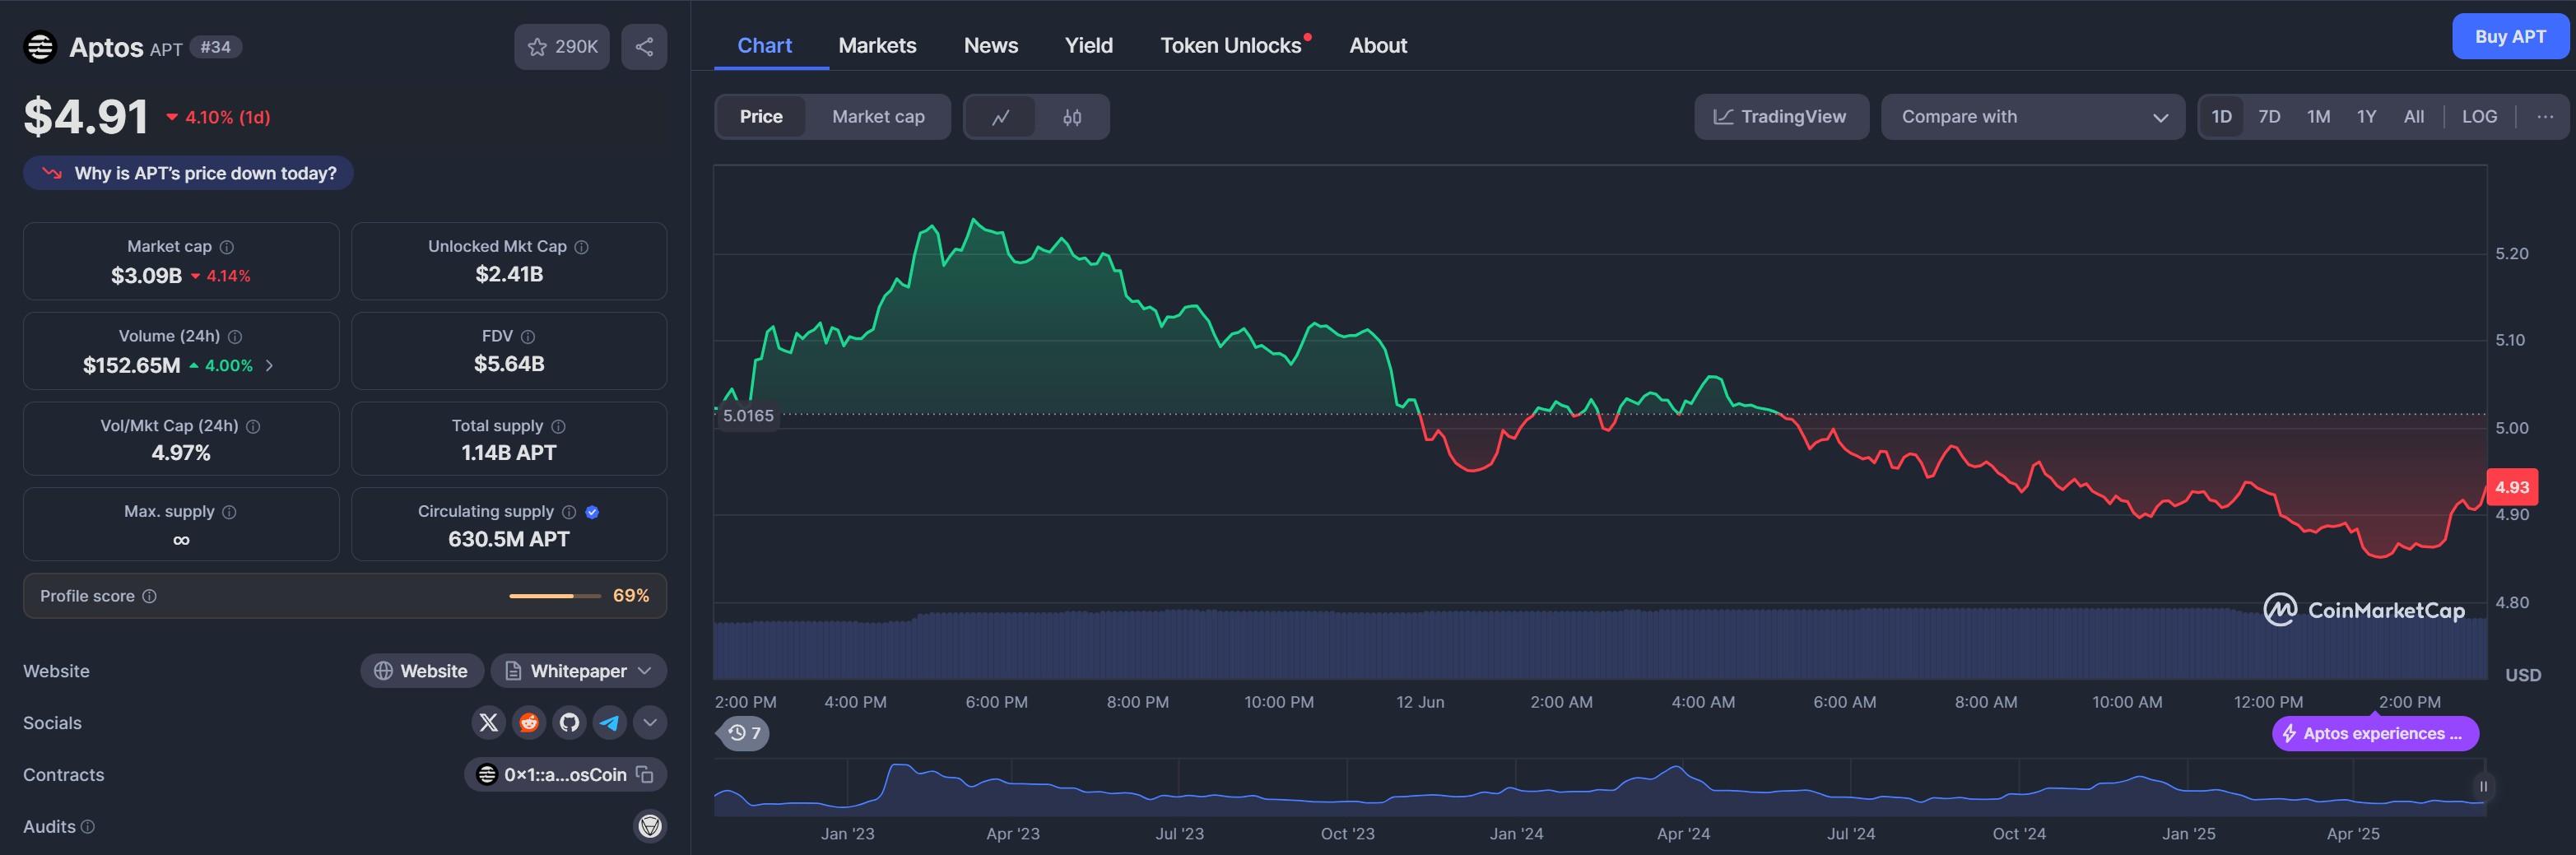Click the 0x1::a...osCoin contract button

[x=565, y=775]
